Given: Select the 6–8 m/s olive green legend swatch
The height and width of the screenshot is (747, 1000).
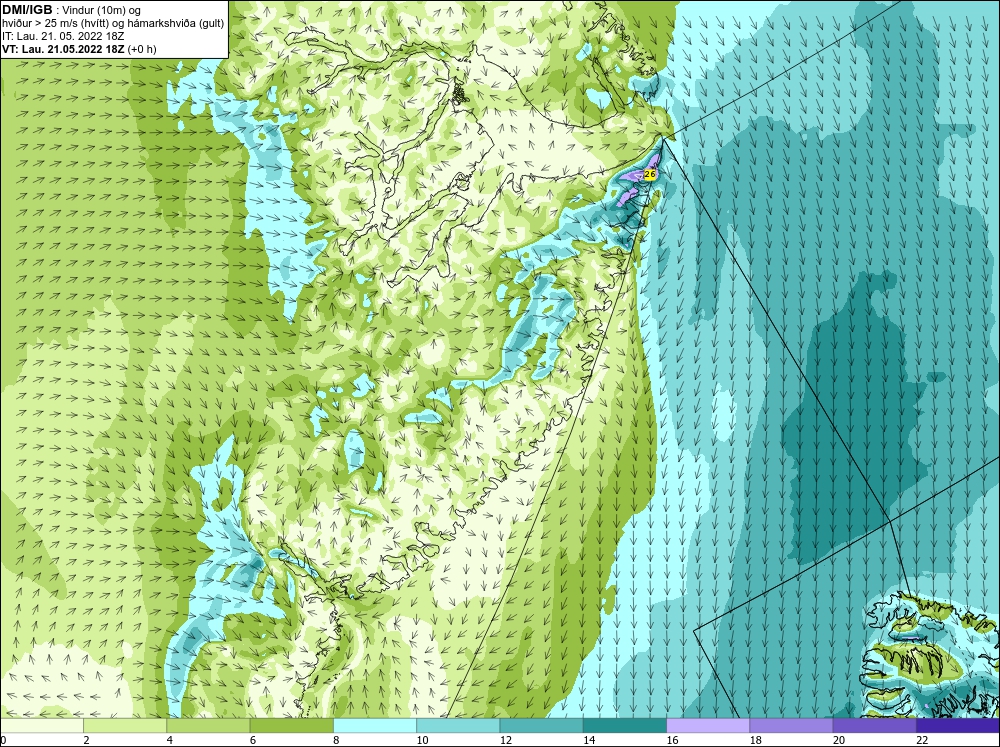Looking at the screenshot, I should [x=291, y=726].
